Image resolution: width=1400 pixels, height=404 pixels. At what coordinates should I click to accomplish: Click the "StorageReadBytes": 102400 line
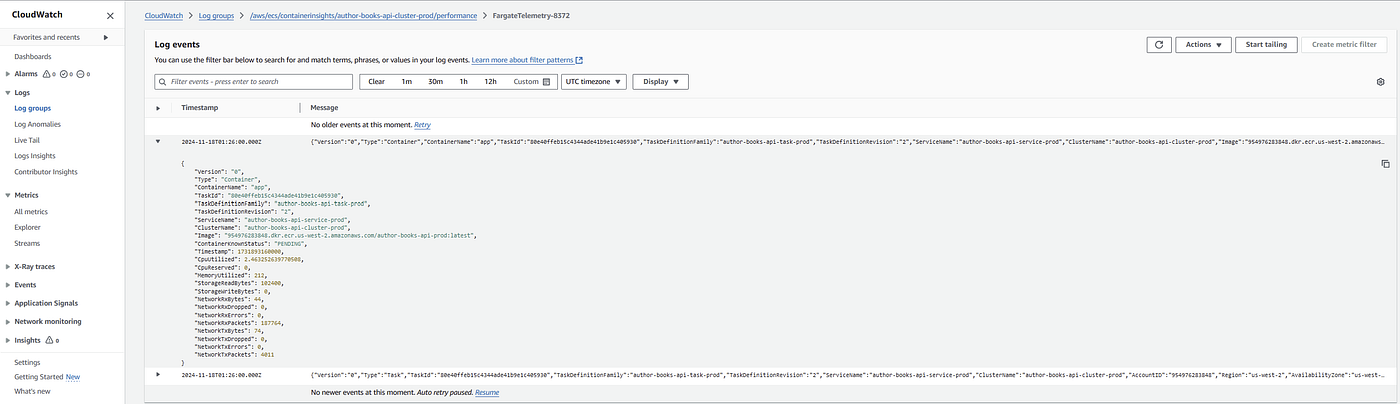[x=238, y=283]
